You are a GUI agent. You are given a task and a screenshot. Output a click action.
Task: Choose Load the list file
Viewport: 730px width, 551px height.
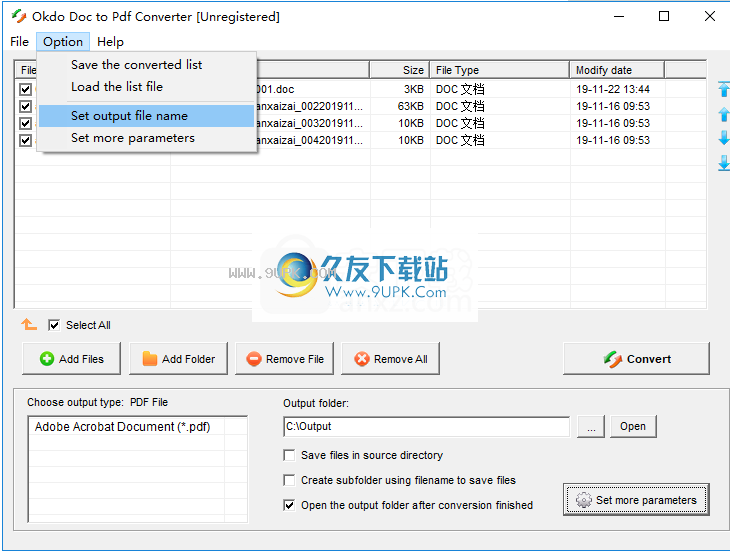coord(147,87)
